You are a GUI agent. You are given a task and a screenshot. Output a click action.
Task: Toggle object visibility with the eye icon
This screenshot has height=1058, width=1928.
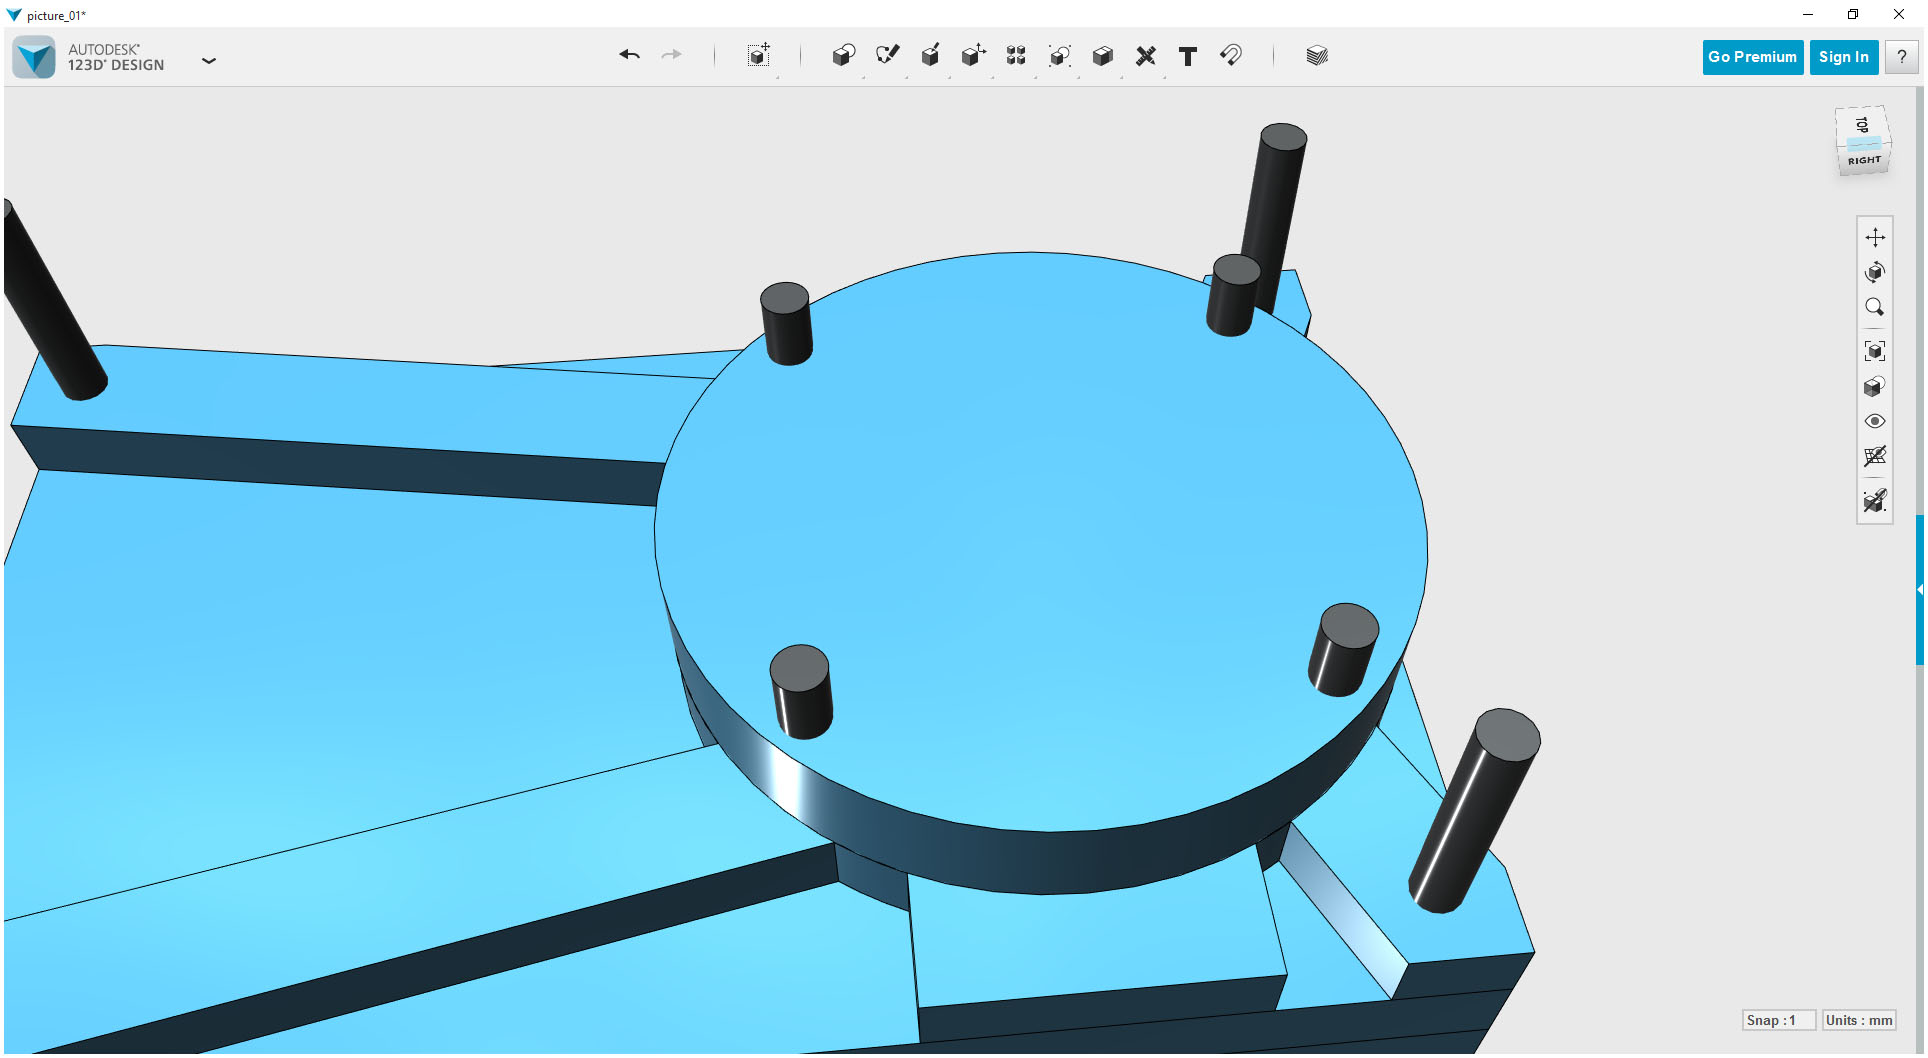(1876, 421)
